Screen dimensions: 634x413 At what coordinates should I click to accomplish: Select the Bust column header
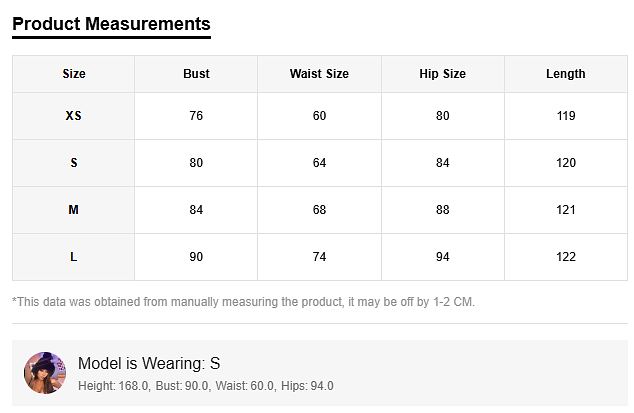pyautogui.click(x=196, y=74)
